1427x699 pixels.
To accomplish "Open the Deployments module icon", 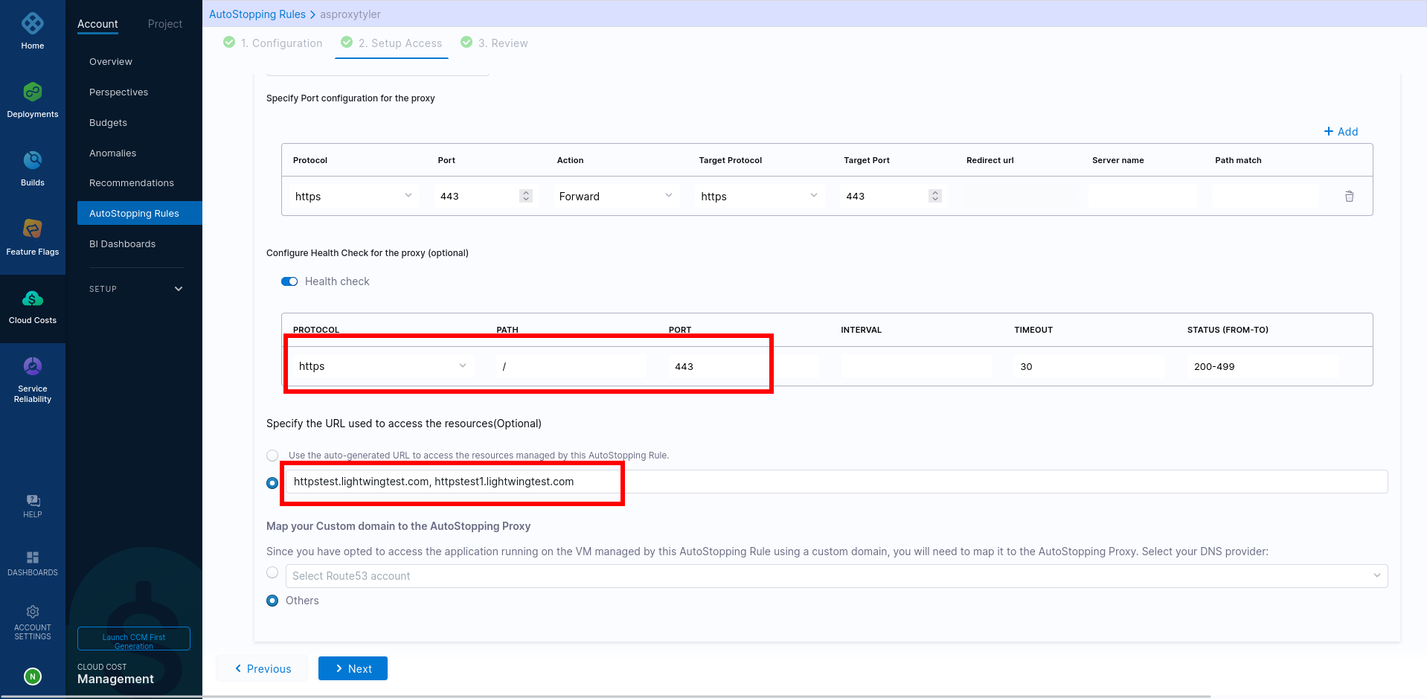I will [32, 92].
